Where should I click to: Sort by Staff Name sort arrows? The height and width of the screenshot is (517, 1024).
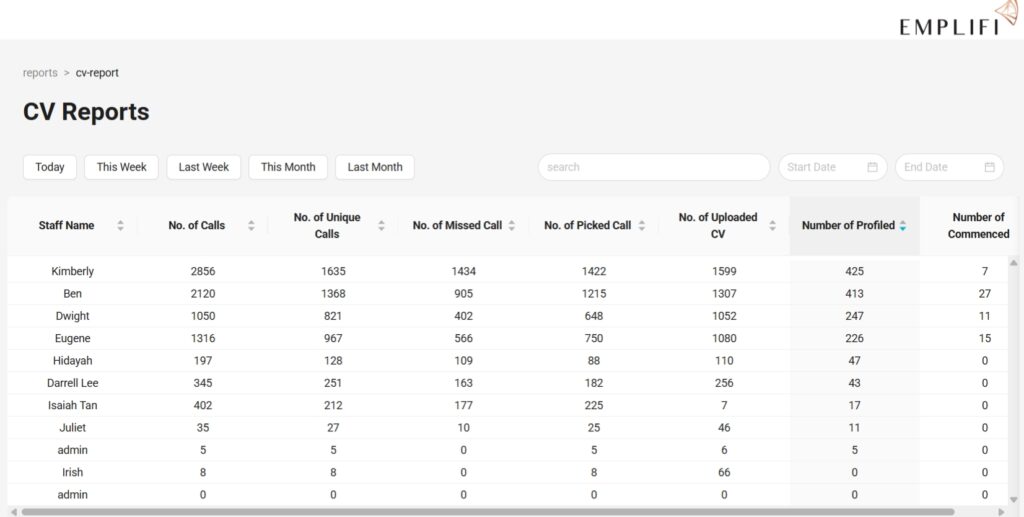(x=120, y=226)
